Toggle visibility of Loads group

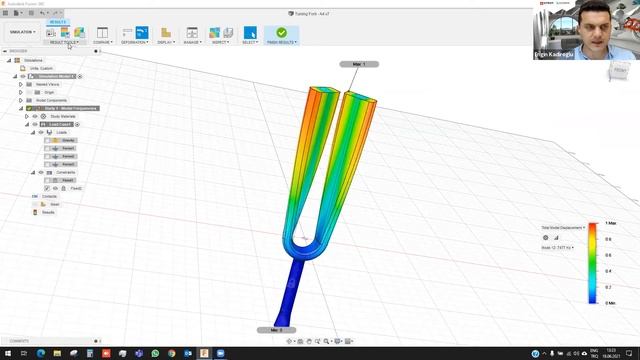pyautogui.click(x=41, y=132)
